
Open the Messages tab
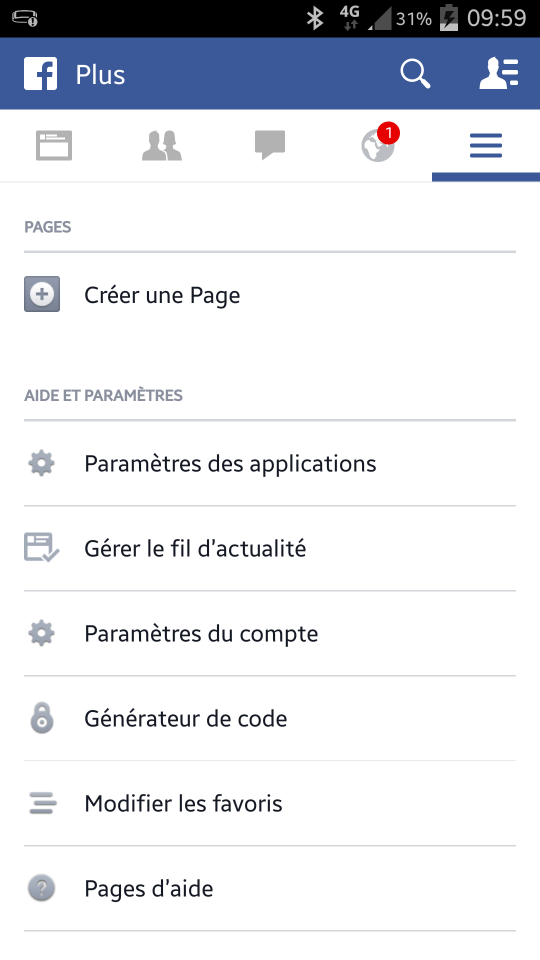270,146
